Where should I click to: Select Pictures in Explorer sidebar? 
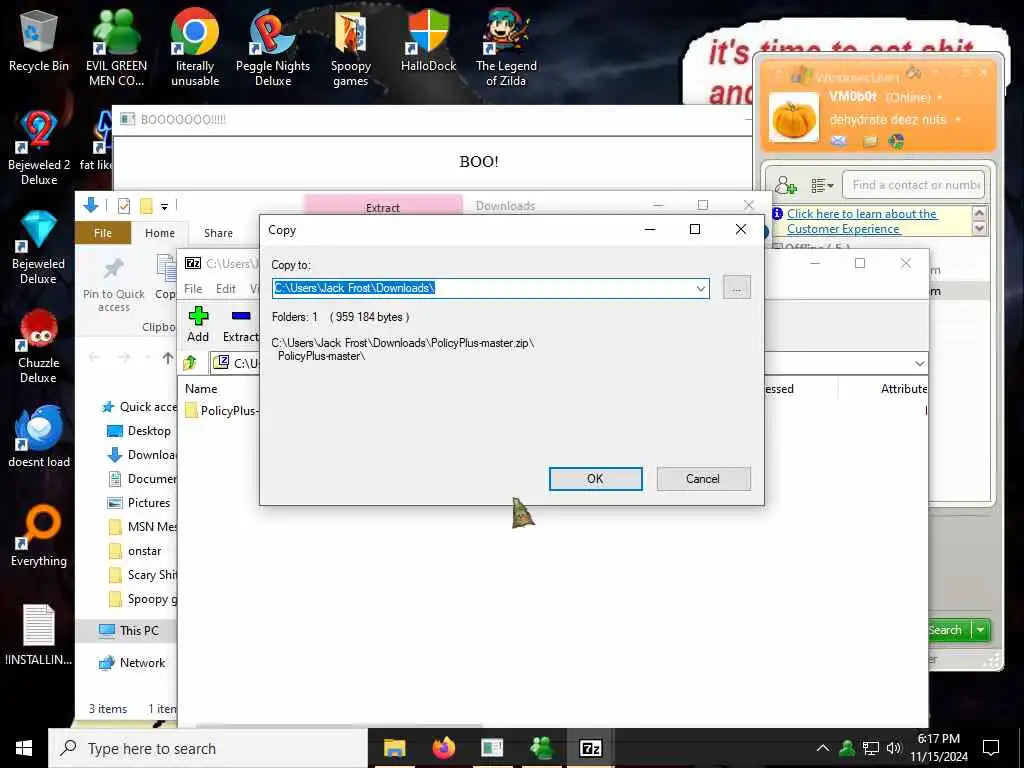138,503
